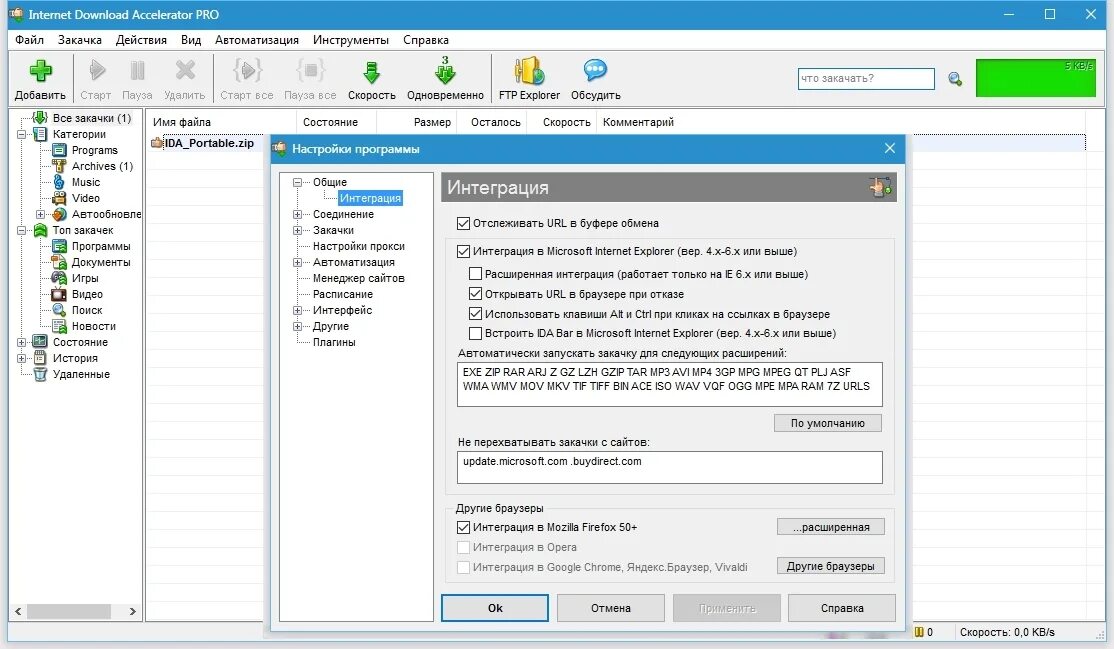Collapse the Категории tree node
This screenshot has height=649, width=1114.
point(21,134)
